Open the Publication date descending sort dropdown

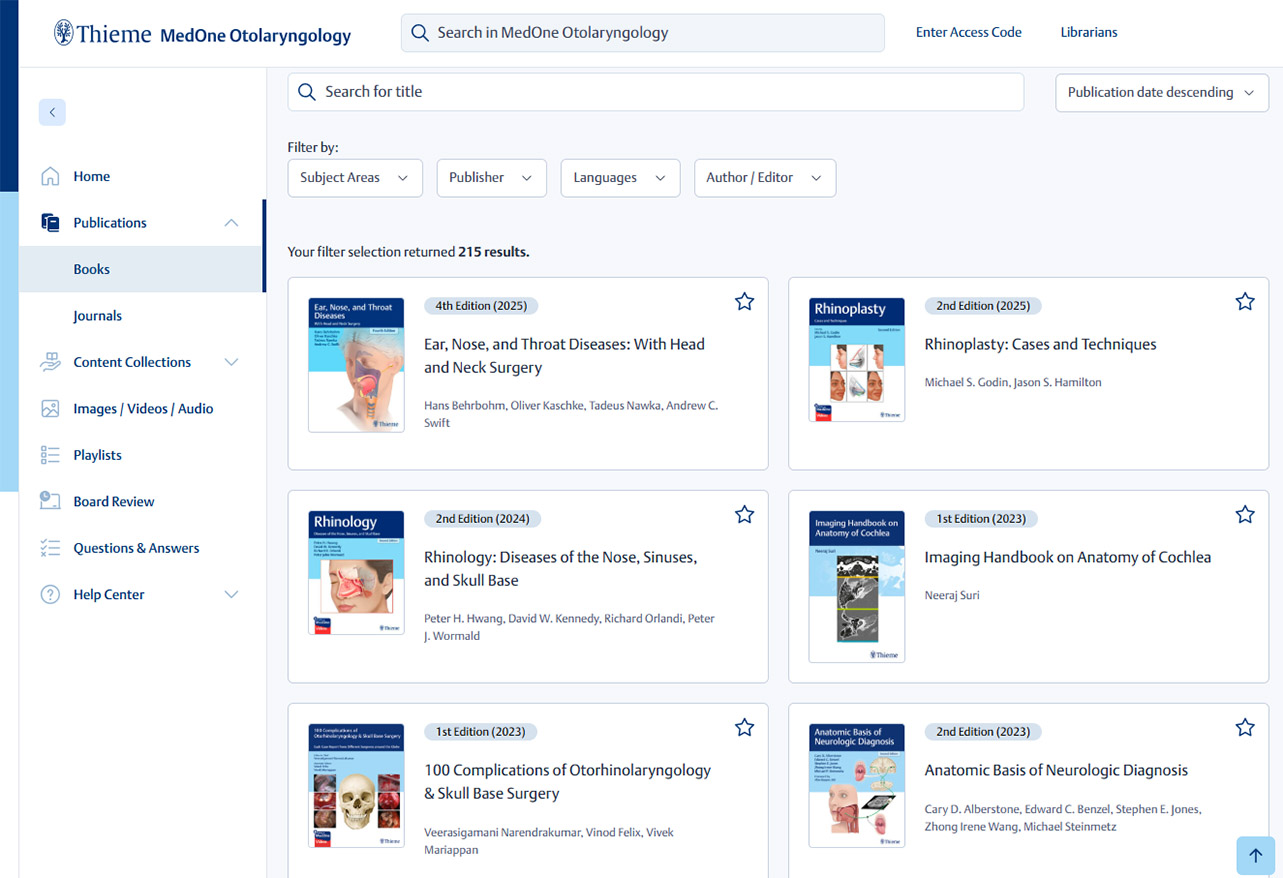1161,93
